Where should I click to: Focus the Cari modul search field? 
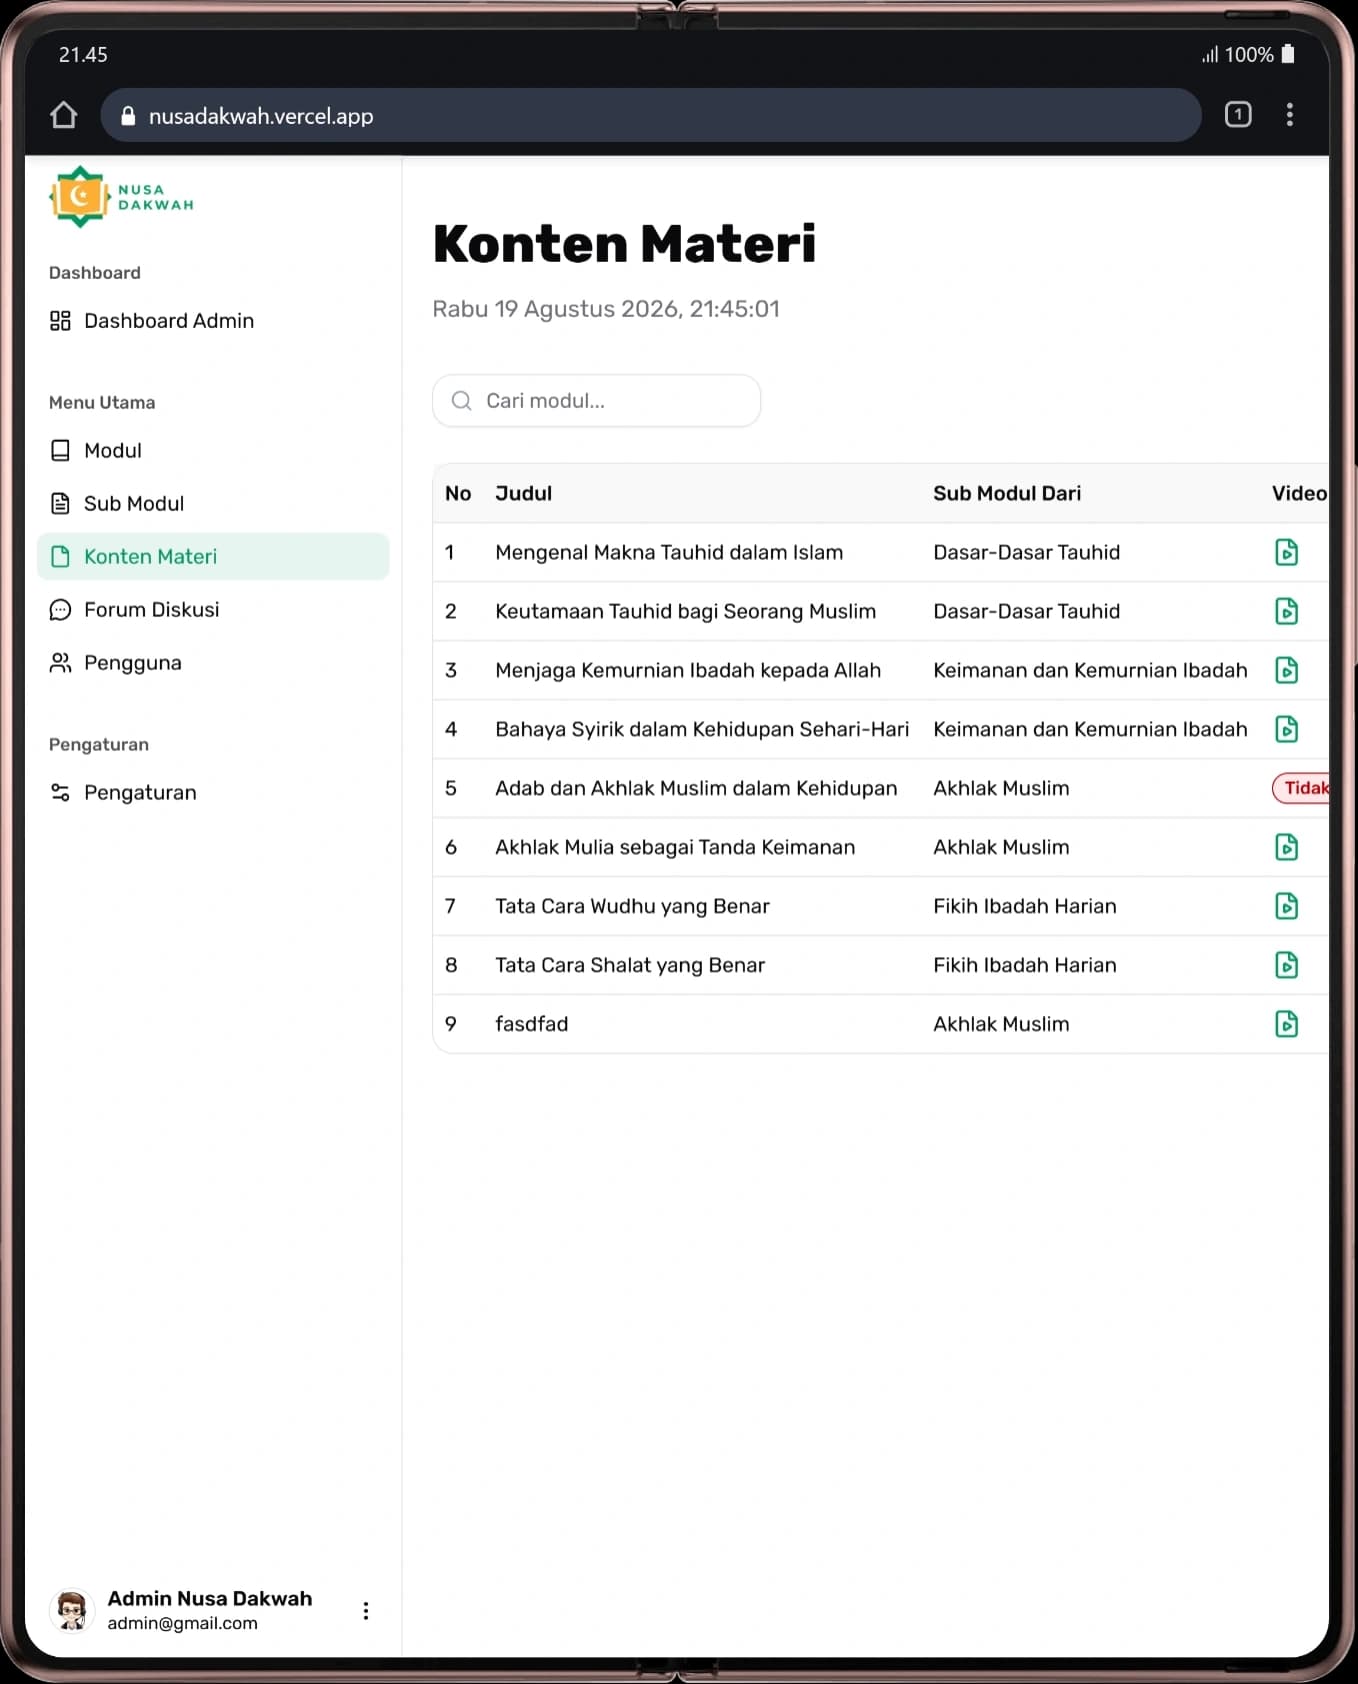point(597,401)
